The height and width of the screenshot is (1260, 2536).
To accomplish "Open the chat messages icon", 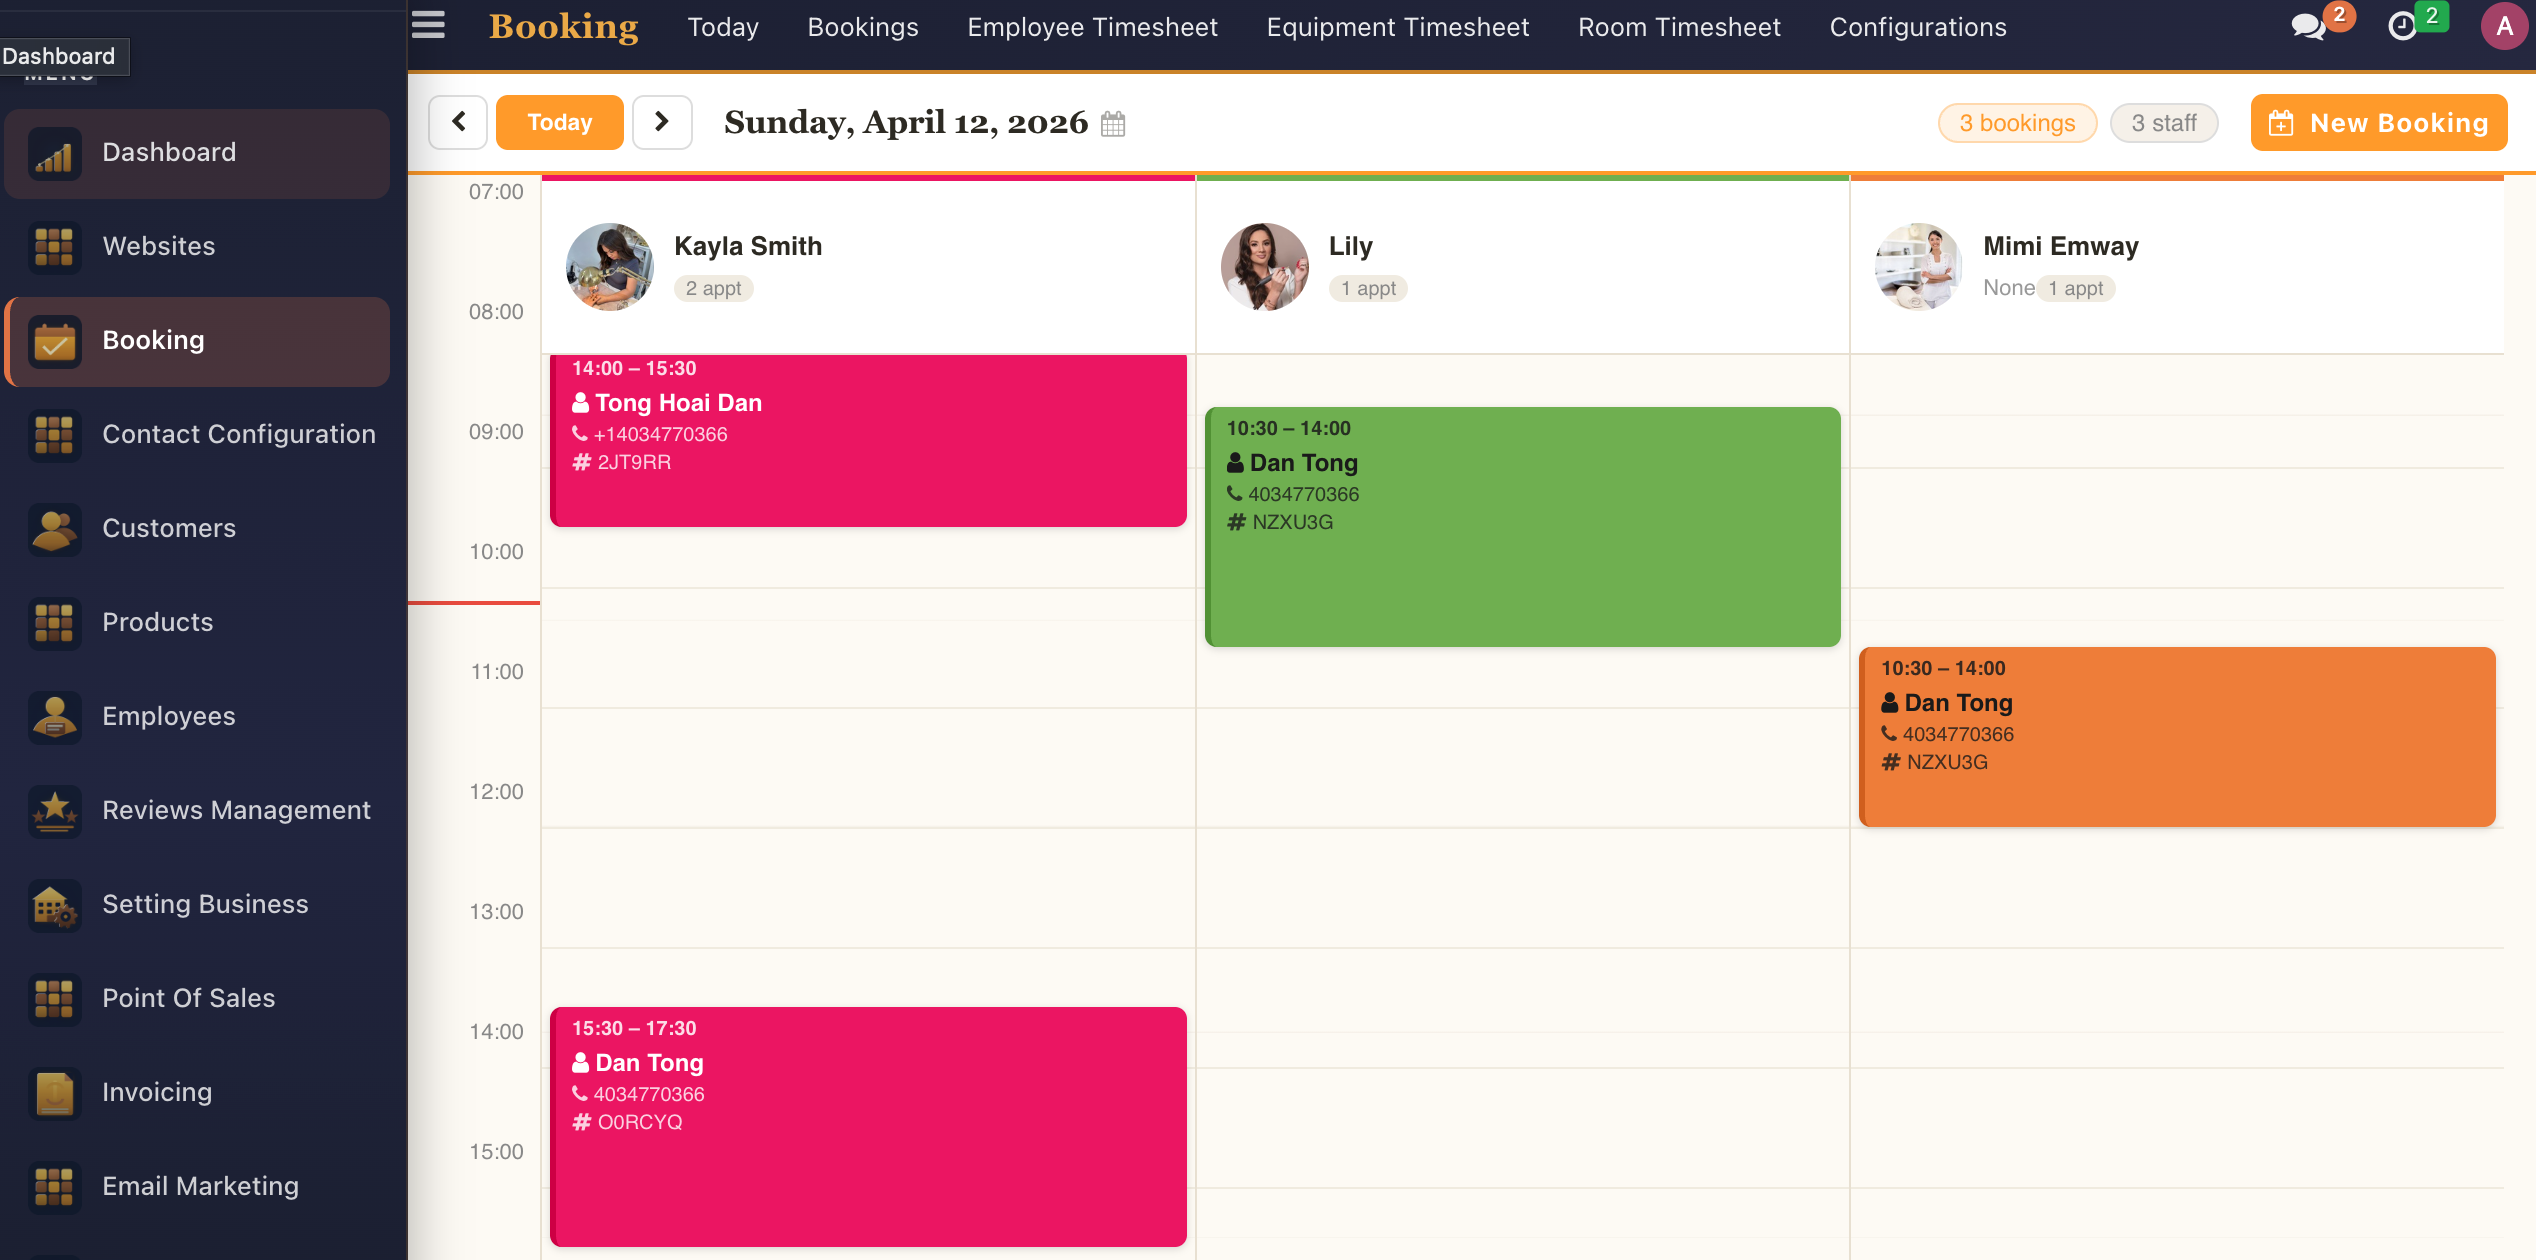I will point(2308,27).
